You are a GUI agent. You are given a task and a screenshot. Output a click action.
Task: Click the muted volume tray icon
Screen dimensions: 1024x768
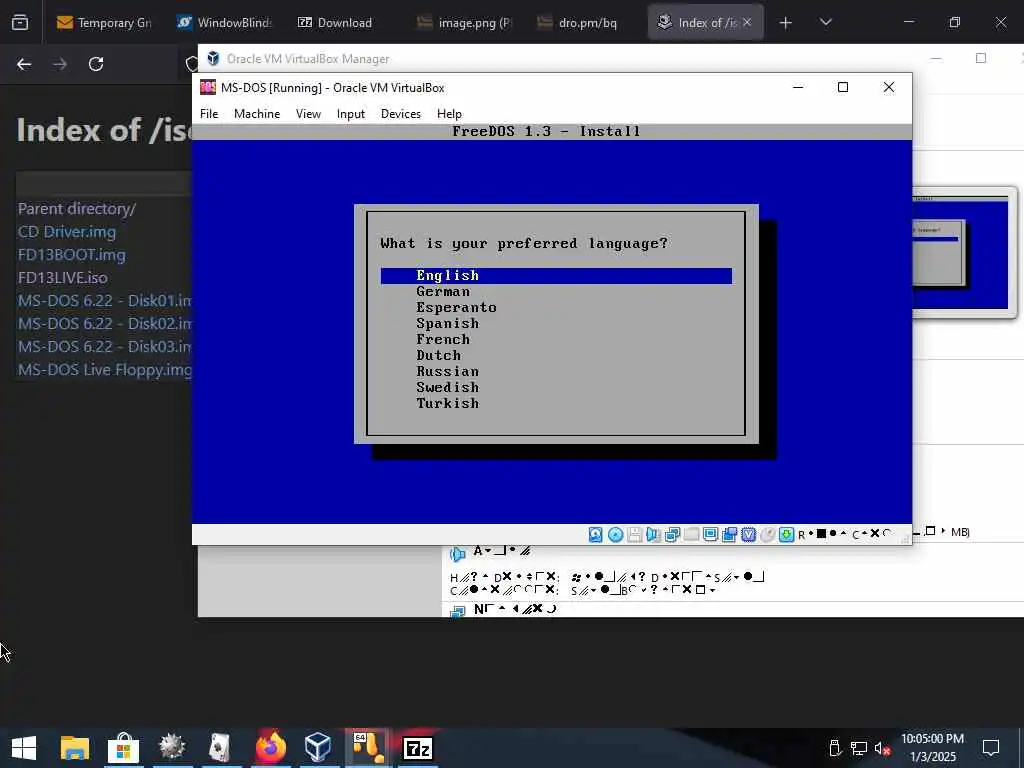coord(883,748)
